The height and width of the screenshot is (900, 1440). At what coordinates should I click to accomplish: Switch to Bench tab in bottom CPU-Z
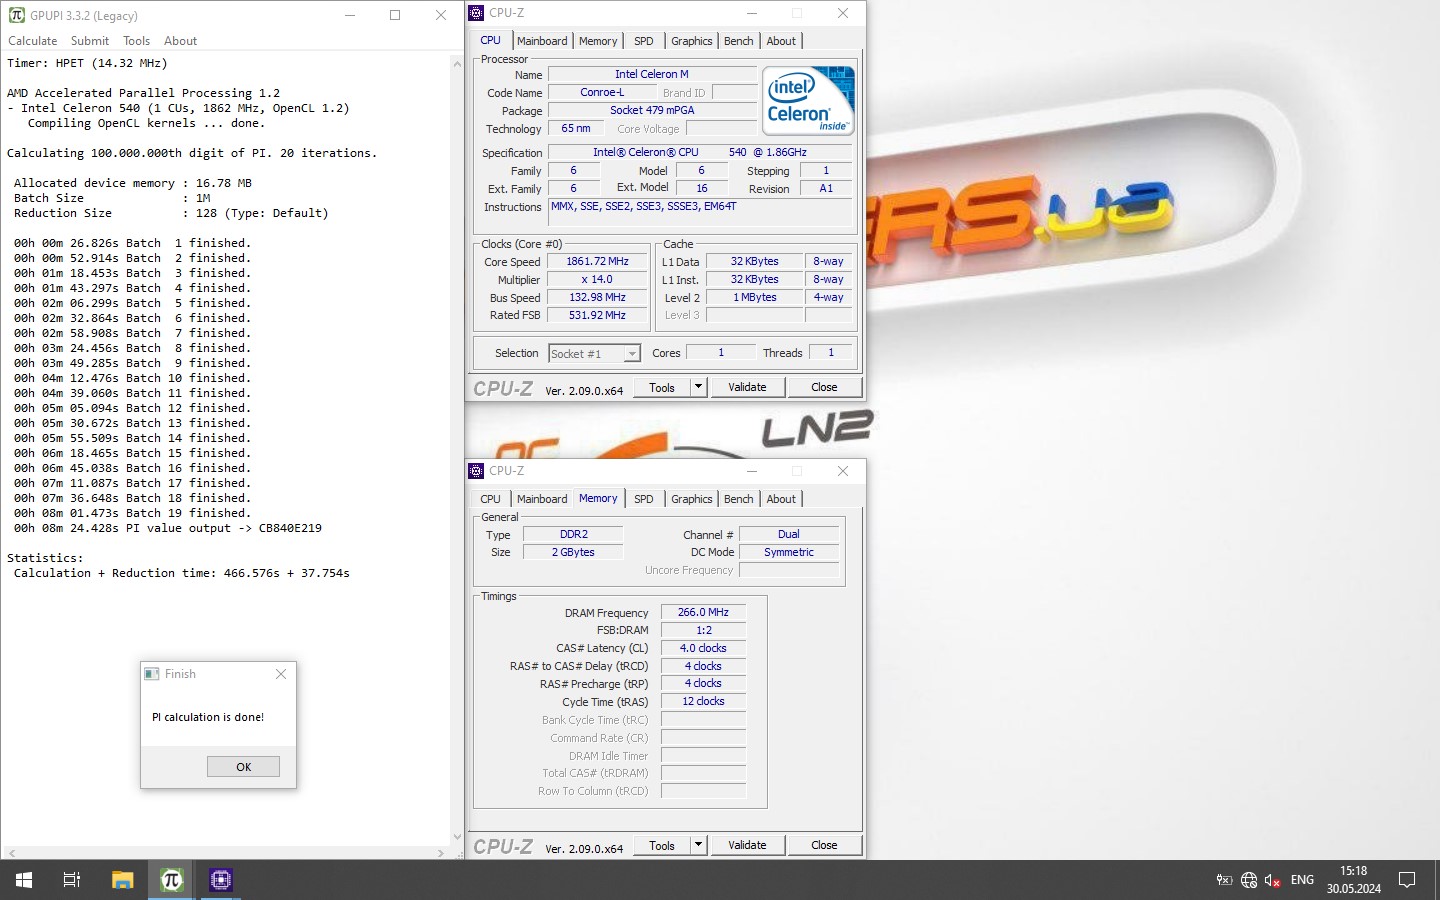(739, 499)
